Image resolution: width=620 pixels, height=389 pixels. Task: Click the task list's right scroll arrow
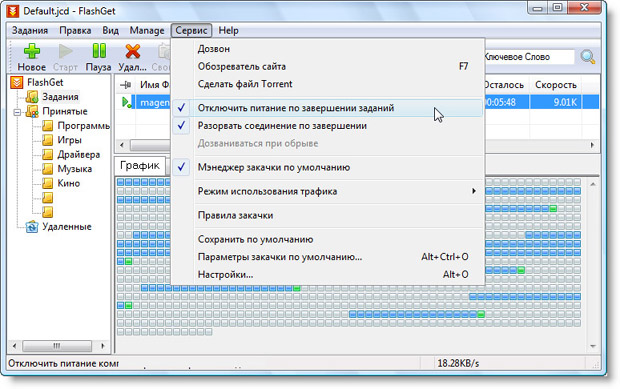point(592,145)
